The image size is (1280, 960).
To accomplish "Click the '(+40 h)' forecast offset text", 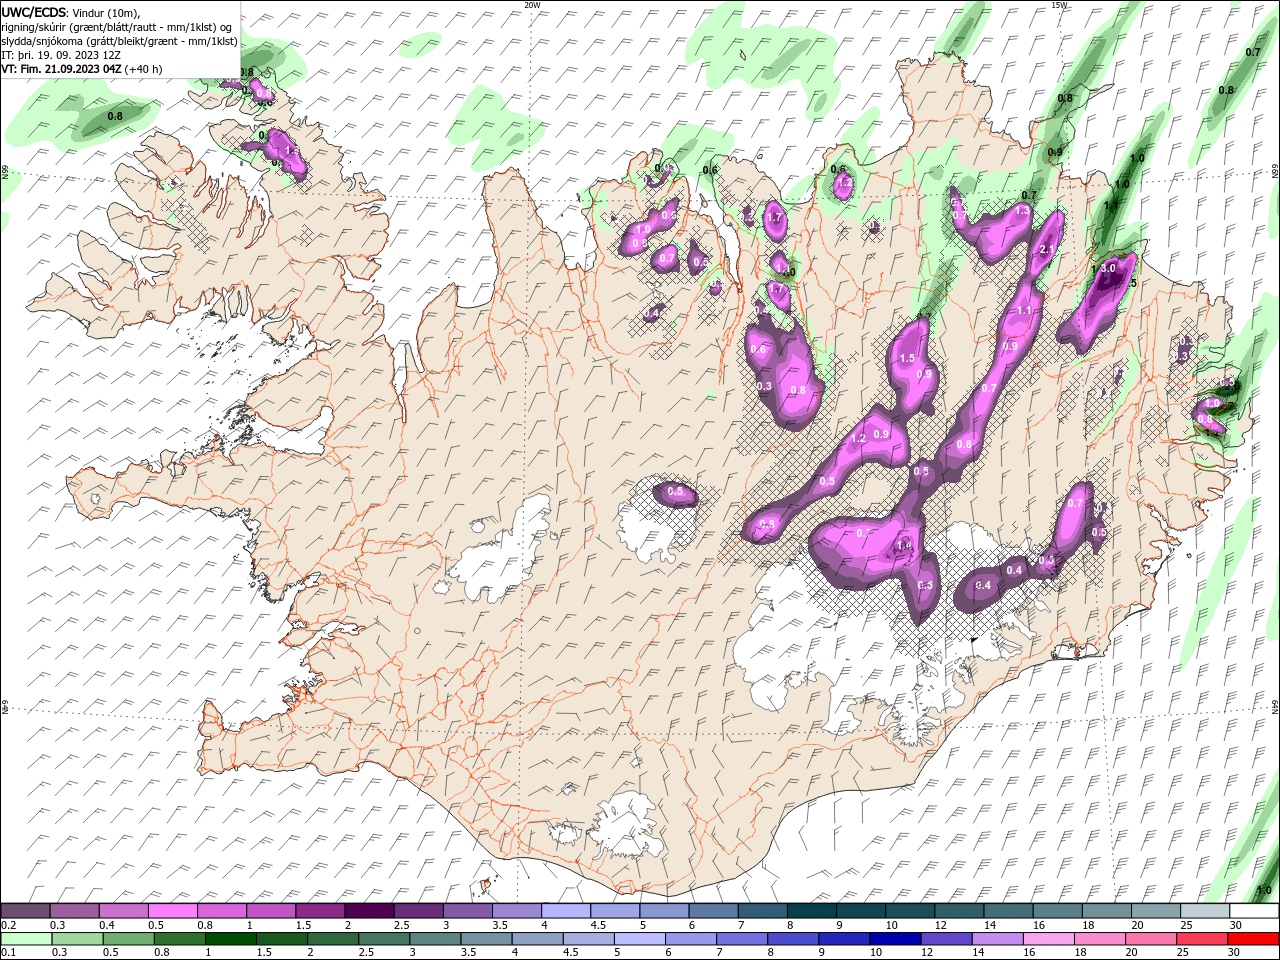I will [x=144, y=69].
